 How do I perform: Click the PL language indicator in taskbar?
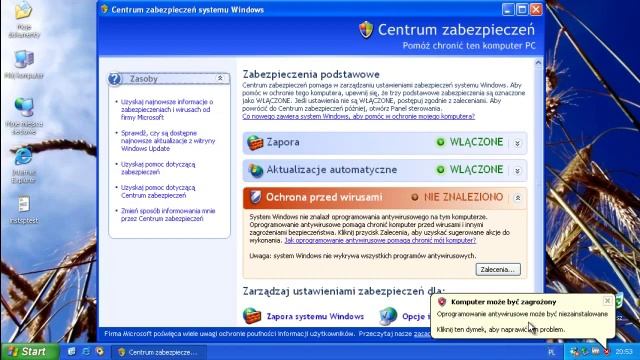pos(551,352)
